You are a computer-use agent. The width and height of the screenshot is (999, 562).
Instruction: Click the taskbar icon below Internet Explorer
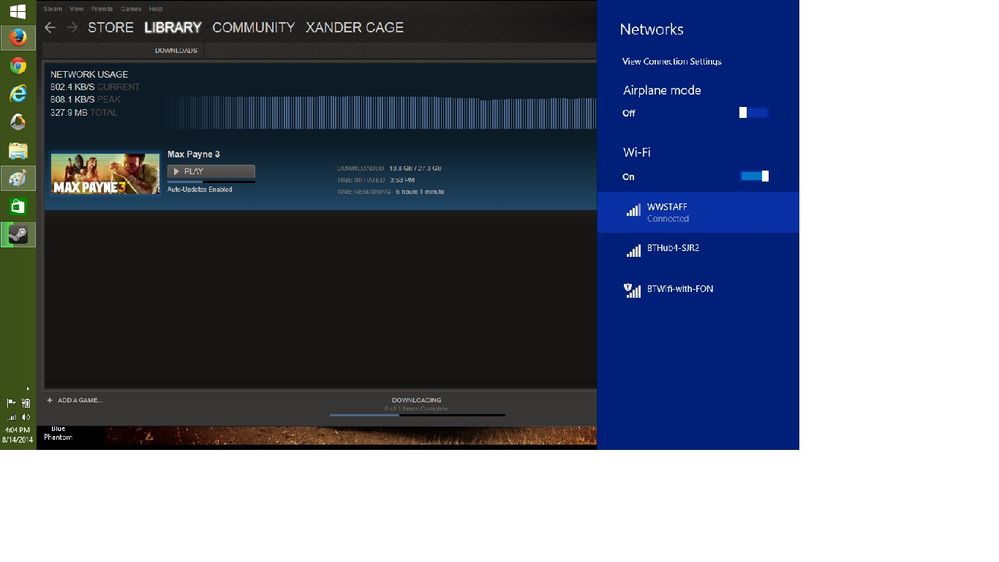[18, 122]
